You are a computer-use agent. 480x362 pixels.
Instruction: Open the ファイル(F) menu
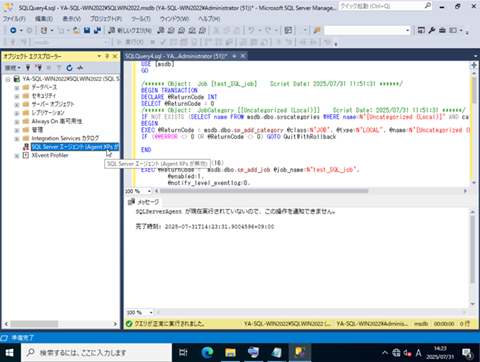14,19
